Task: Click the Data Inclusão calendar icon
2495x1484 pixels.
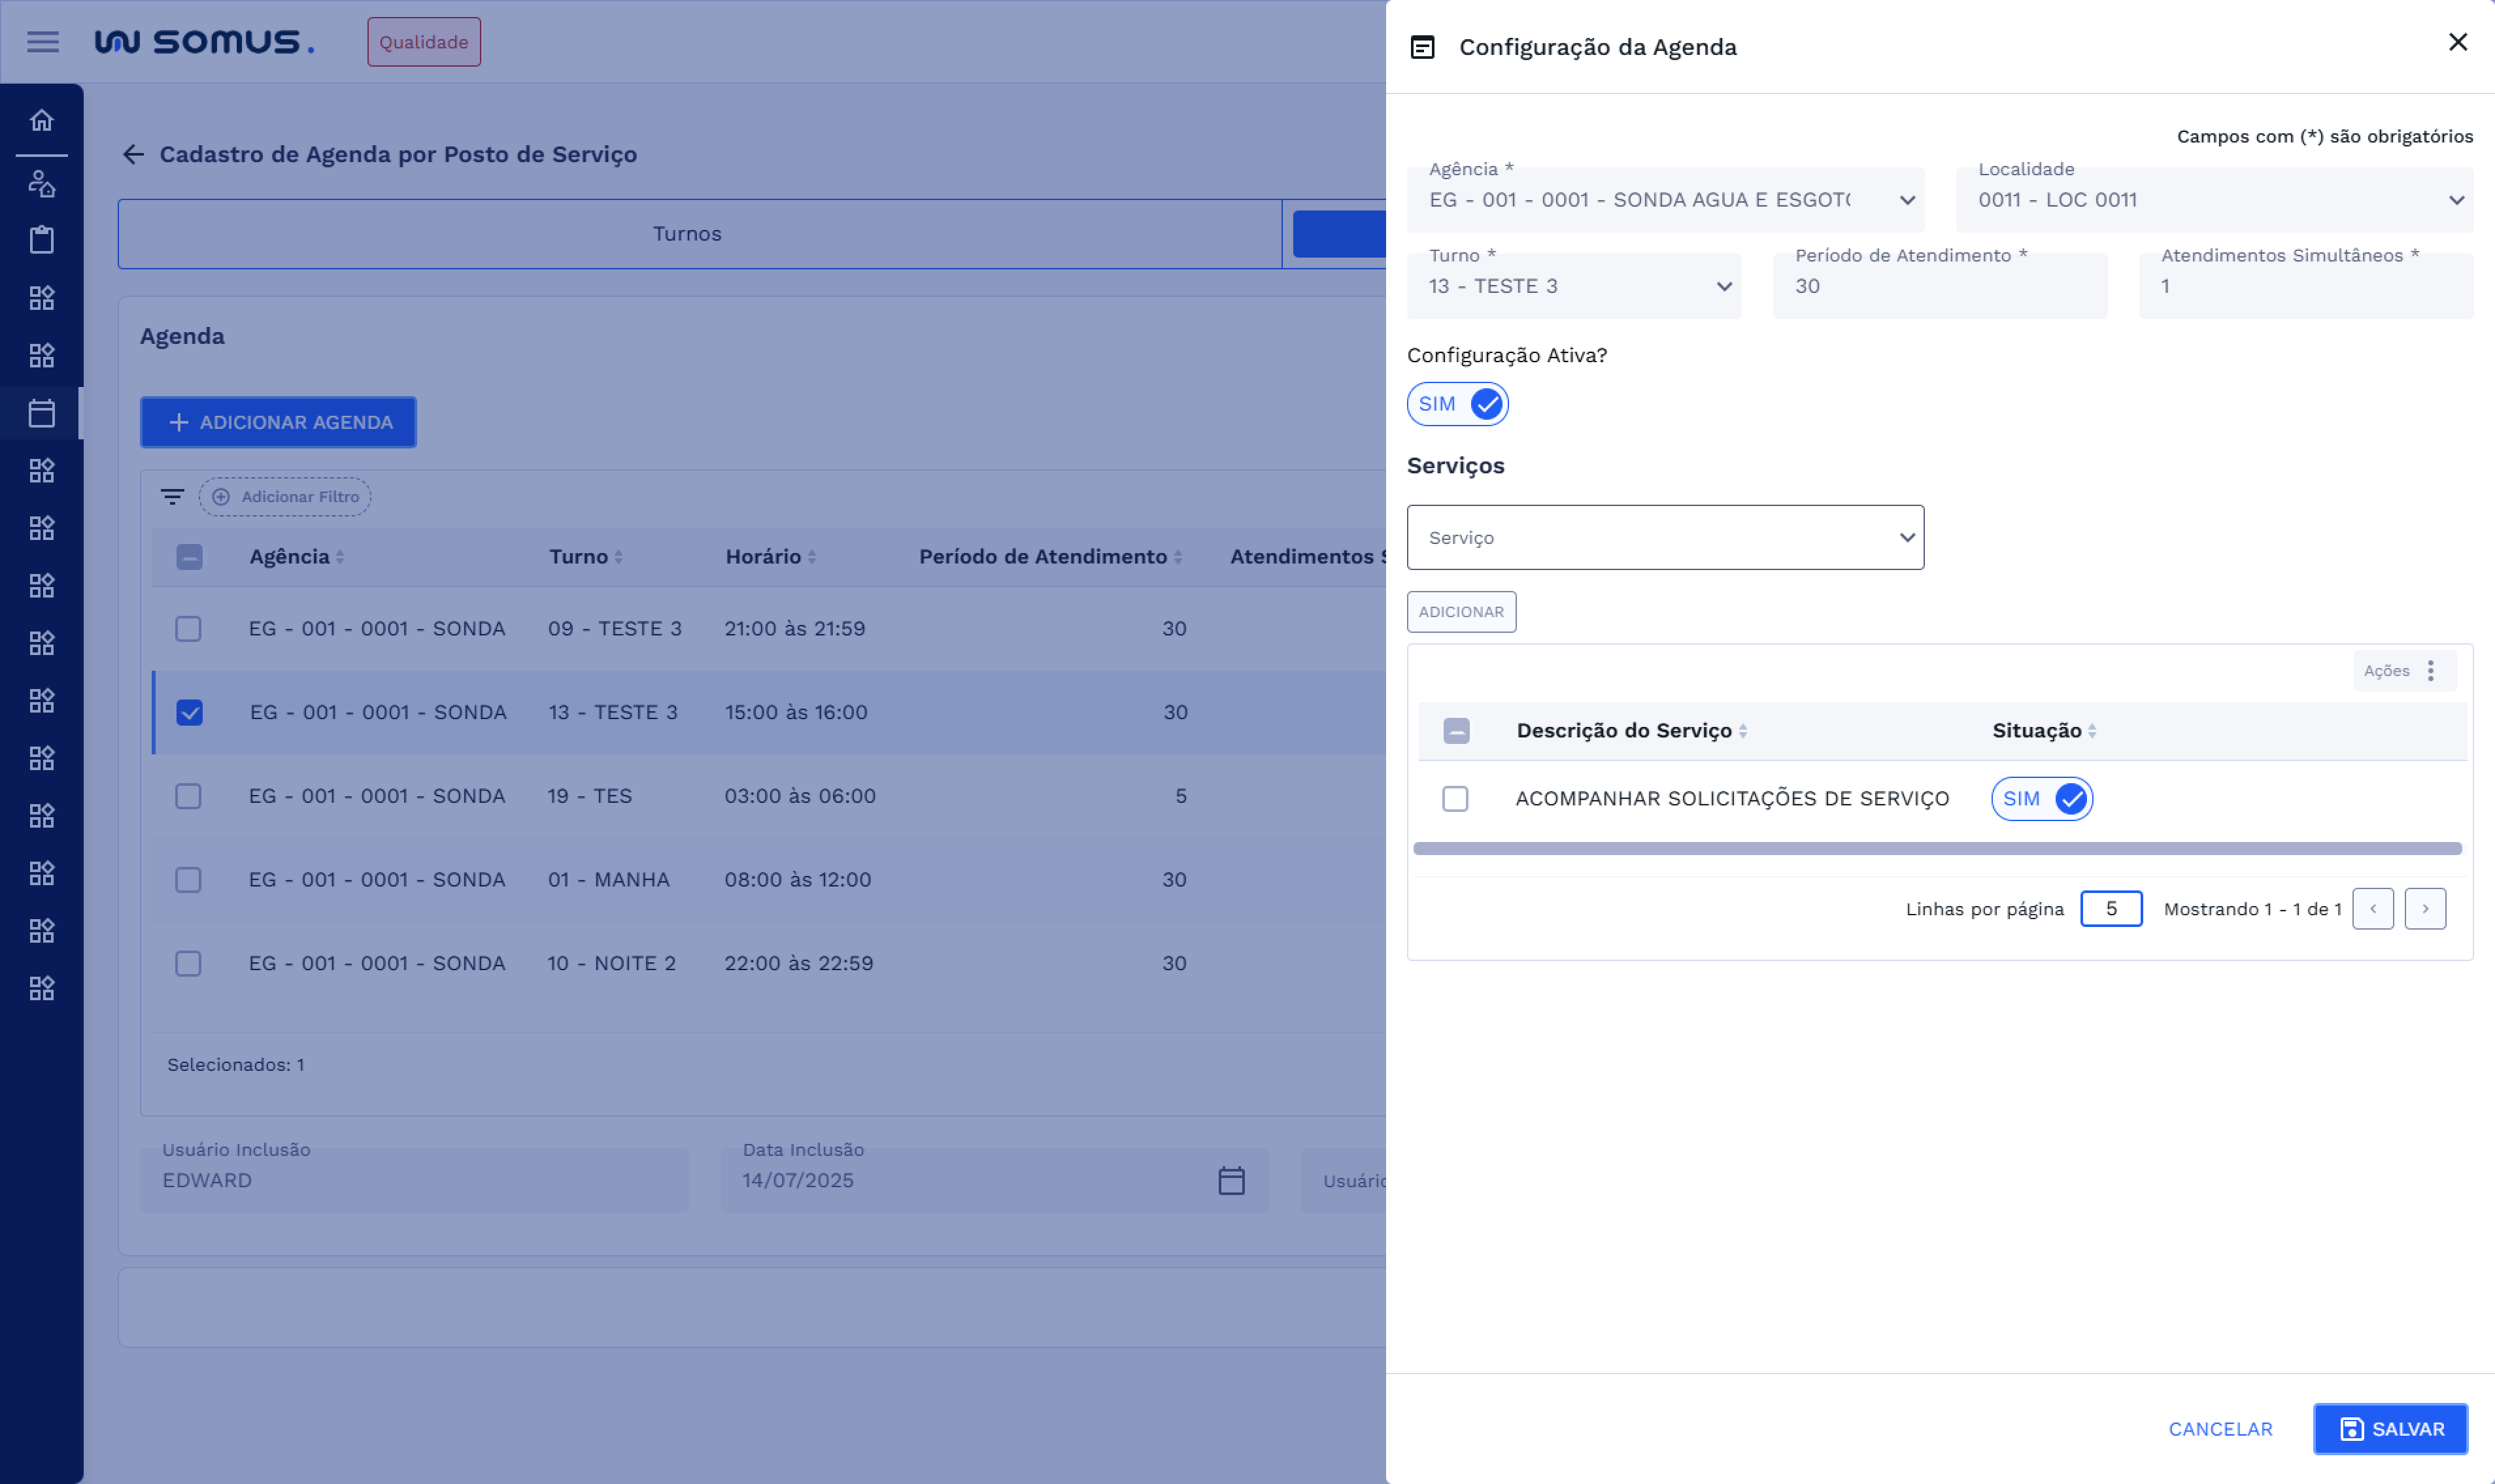Action: 1231,1181
